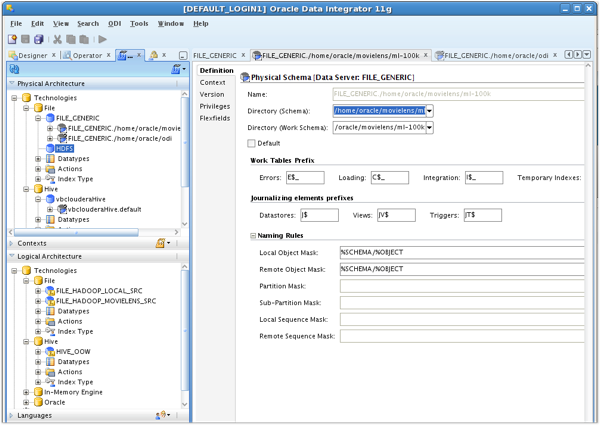Select the HDFS data server icon
This screenshot has height=425, width=600.
click(50, 148)
